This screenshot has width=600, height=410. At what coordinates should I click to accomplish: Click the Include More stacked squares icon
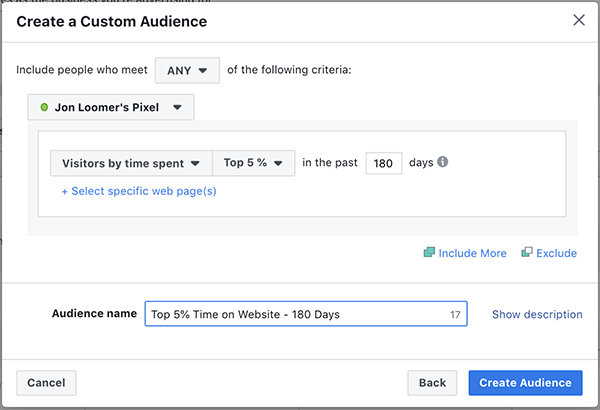pyautogui.click(x=429, y=252)
